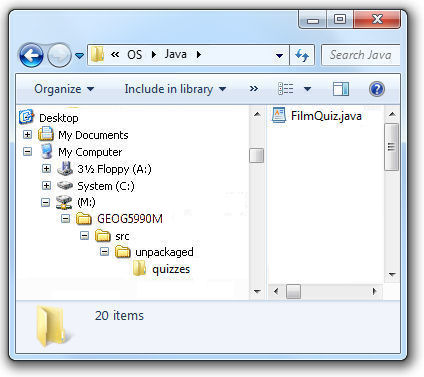Select the GEOG5990M folder
Viewport: 424px width, 377px height.
tap(130, 219)
